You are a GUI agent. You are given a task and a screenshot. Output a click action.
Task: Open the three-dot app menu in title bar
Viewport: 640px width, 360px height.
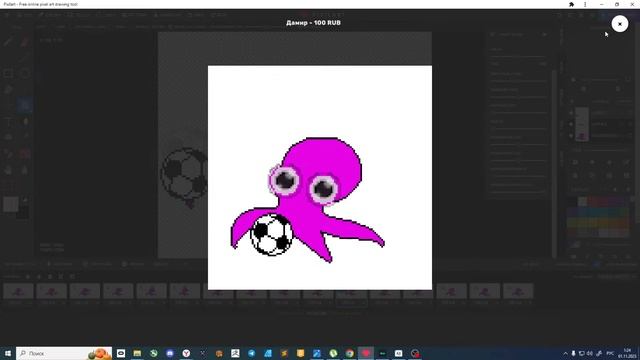[585, 4]
